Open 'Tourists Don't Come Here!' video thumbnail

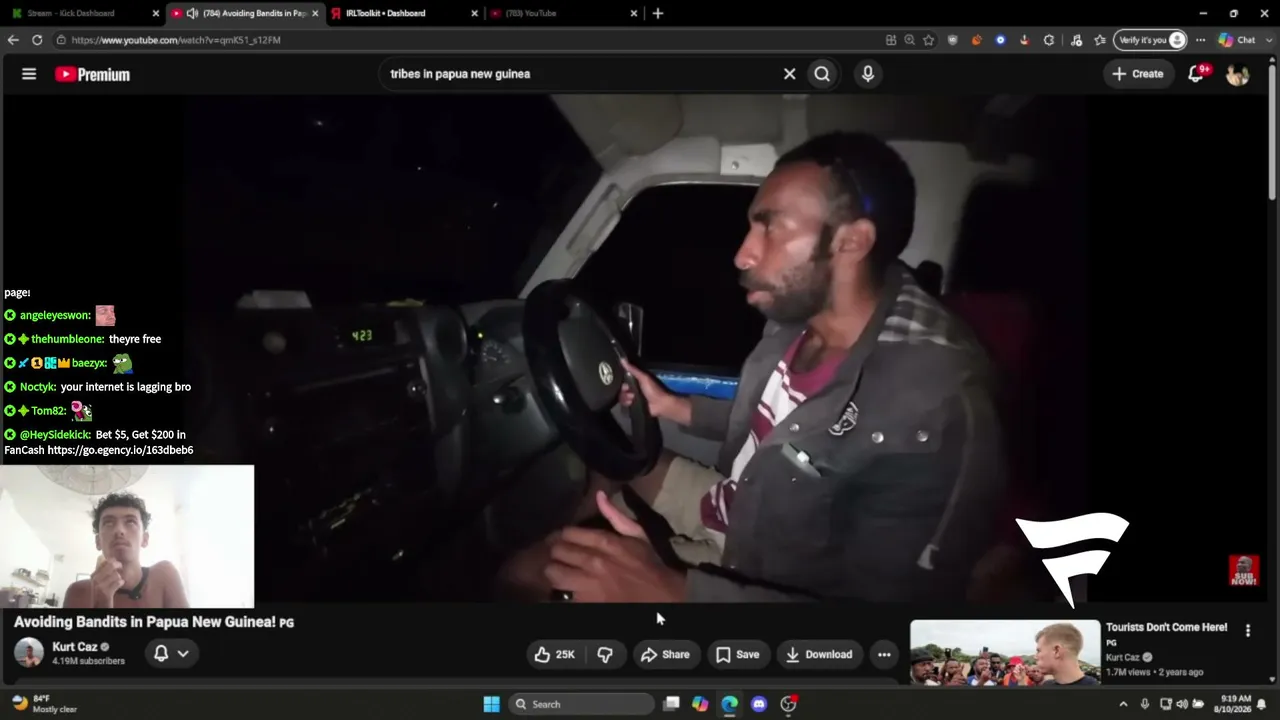1005,653
